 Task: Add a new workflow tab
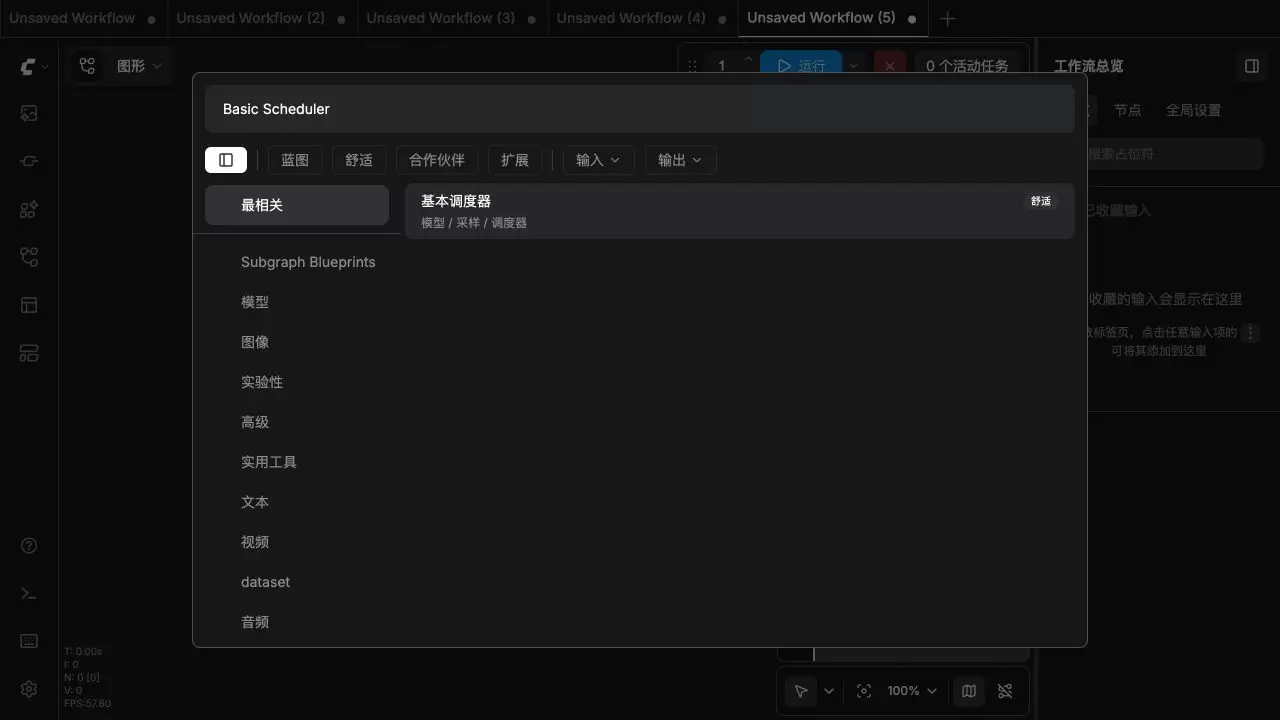pos(948,18)
